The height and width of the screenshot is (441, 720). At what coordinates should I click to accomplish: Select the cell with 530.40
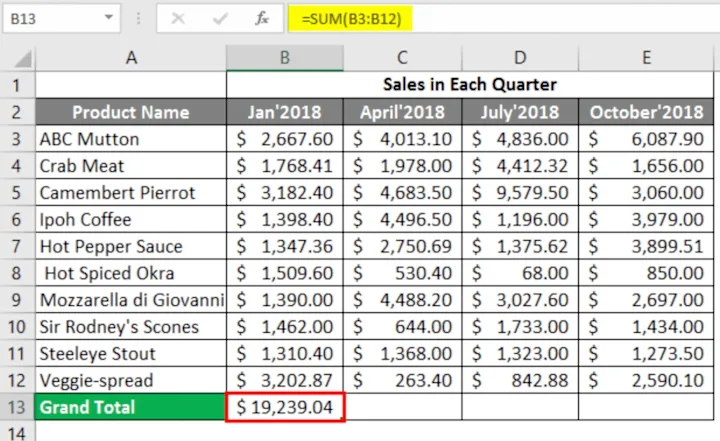[x=402, y=273]
